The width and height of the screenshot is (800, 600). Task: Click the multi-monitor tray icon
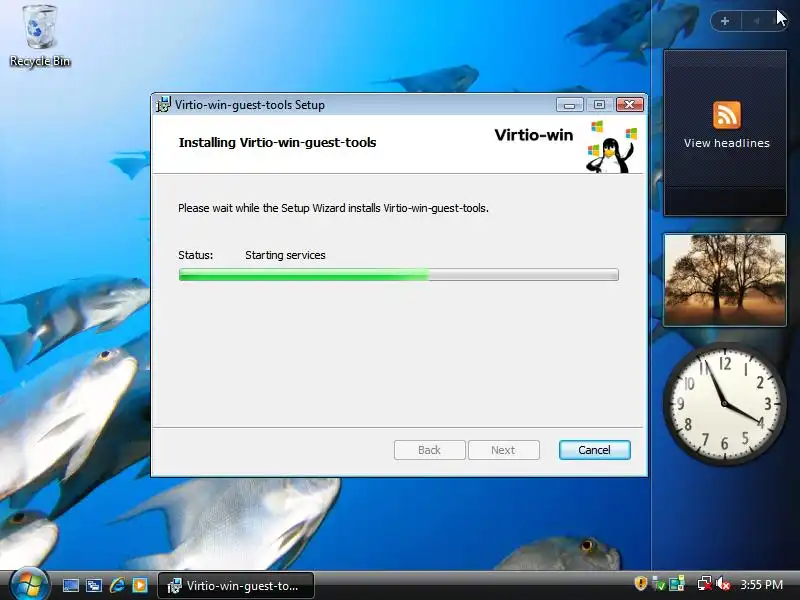coord(677,584)
